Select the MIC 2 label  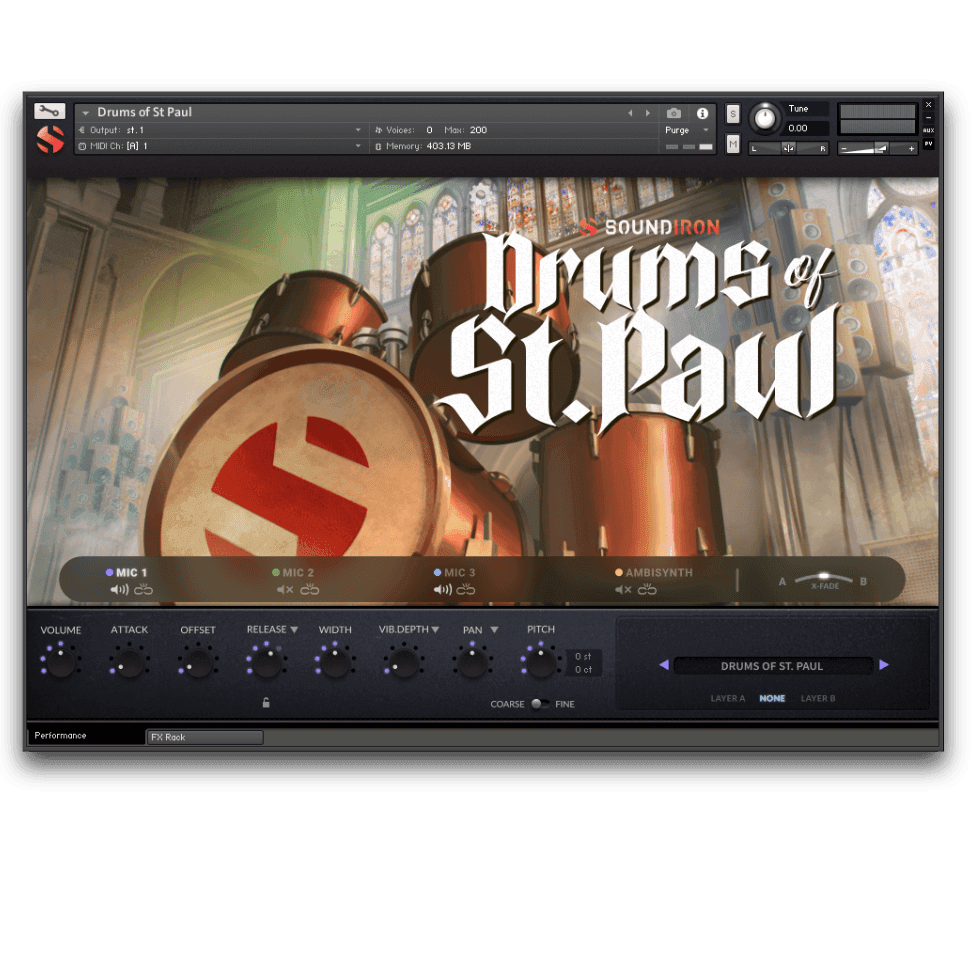(x=298, y=573)
